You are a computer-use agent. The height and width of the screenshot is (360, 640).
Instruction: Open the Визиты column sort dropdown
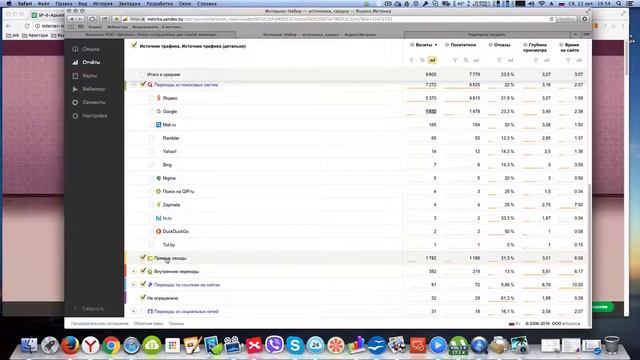click(436, 45)
